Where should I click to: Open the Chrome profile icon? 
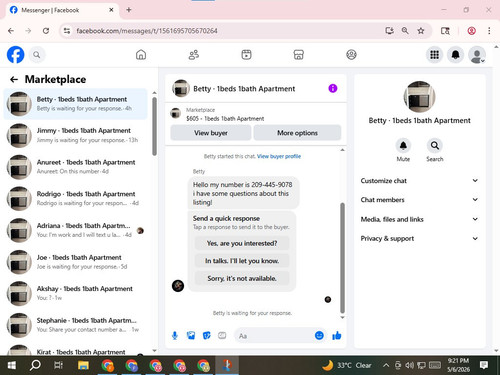[471, 31]
